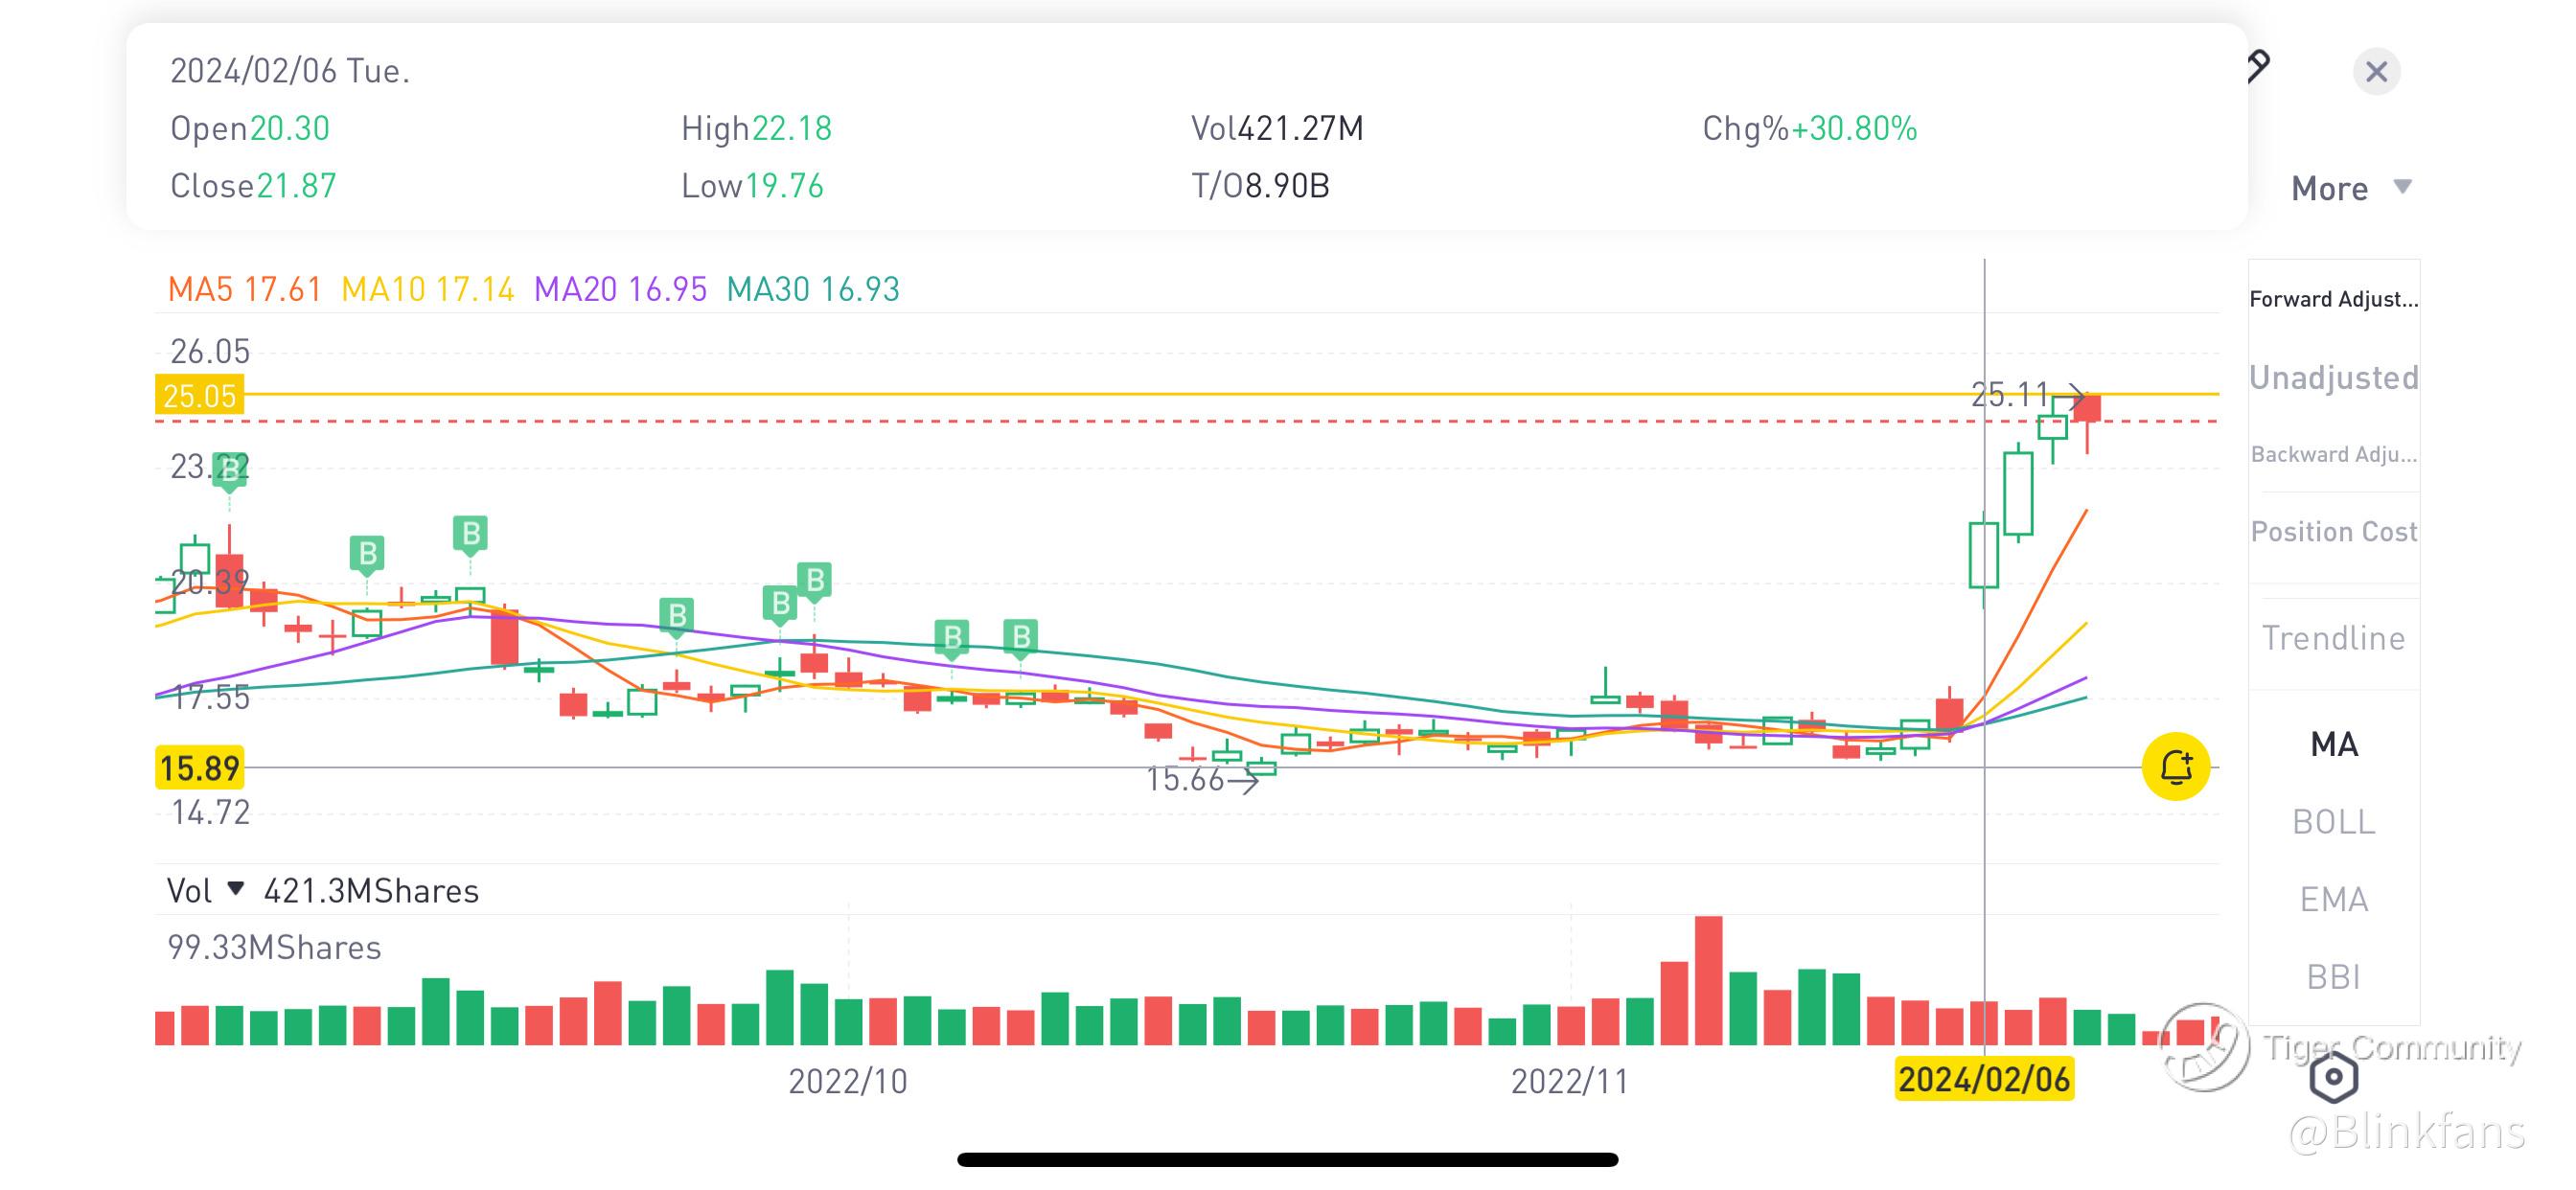
Task: Click the rightmost B buy marker
Action: pos(1020,637)
